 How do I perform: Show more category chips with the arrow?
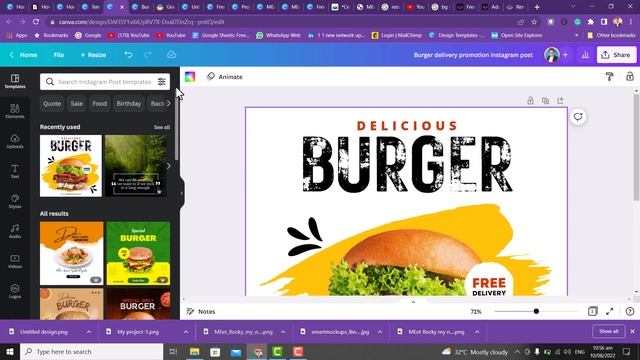168,104
